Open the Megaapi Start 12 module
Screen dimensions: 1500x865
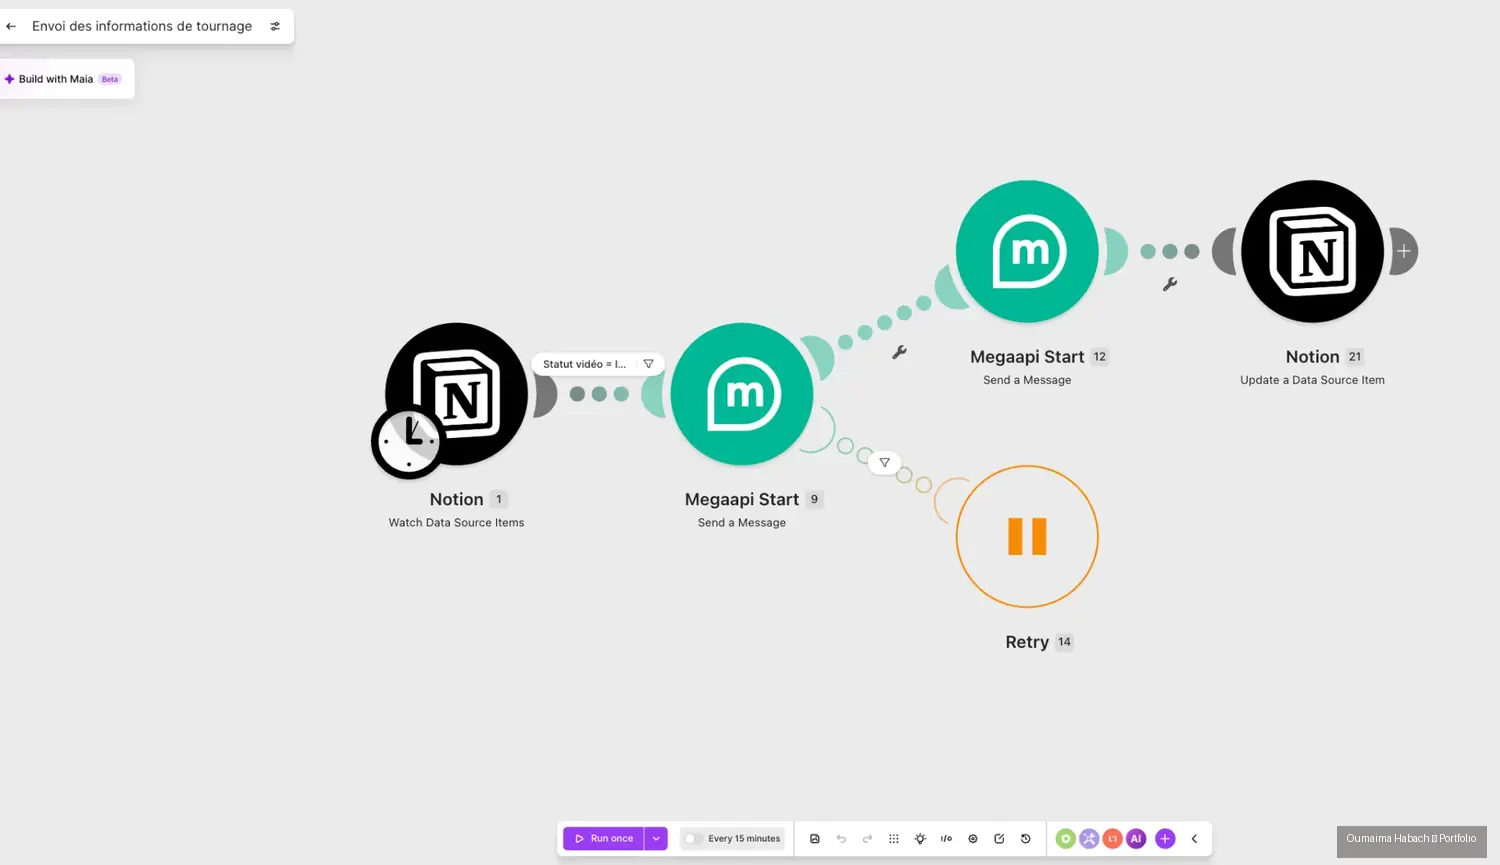[1027, 251]
